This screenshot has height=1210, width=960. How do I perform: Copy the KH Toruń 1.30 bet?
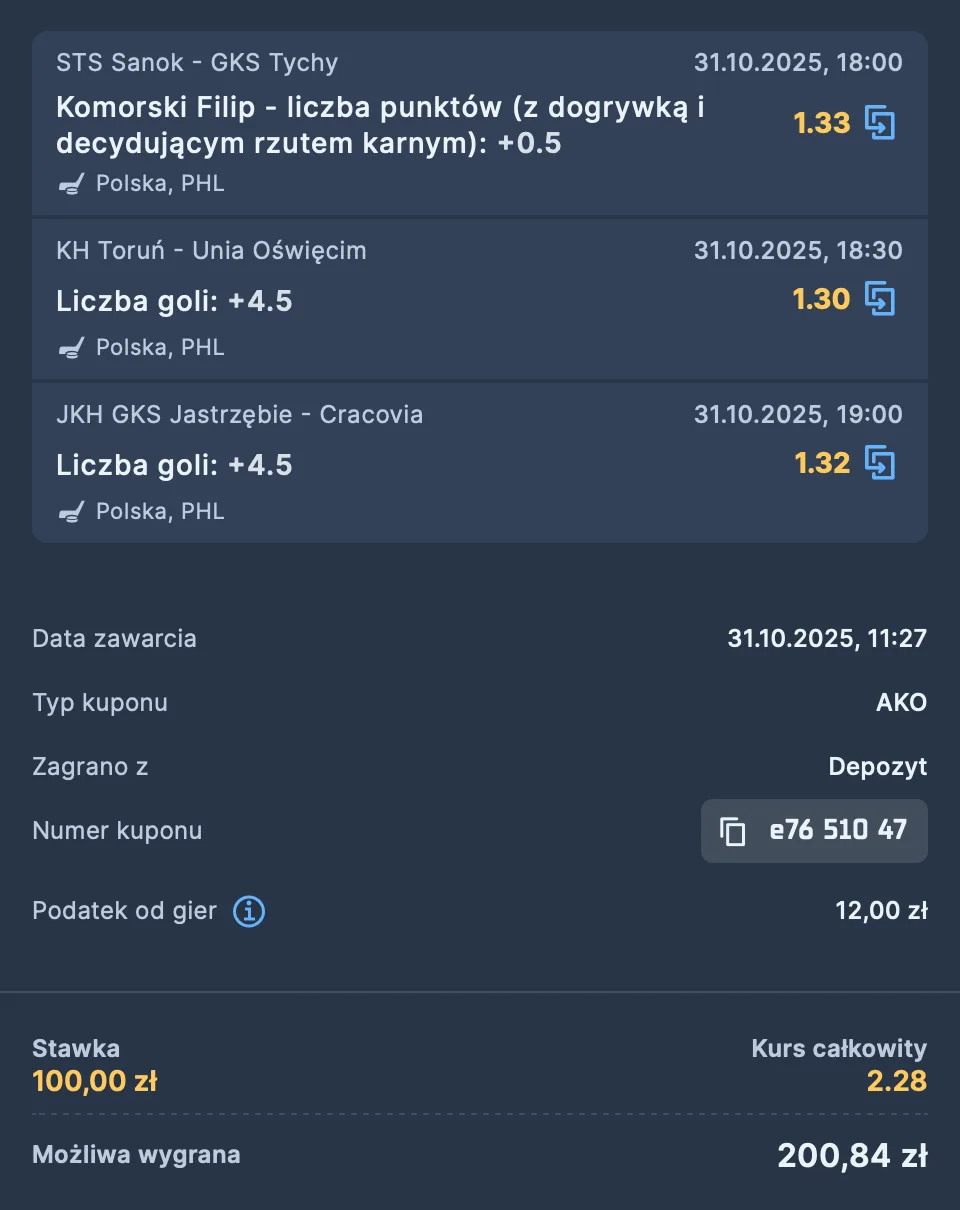[879, 299]
